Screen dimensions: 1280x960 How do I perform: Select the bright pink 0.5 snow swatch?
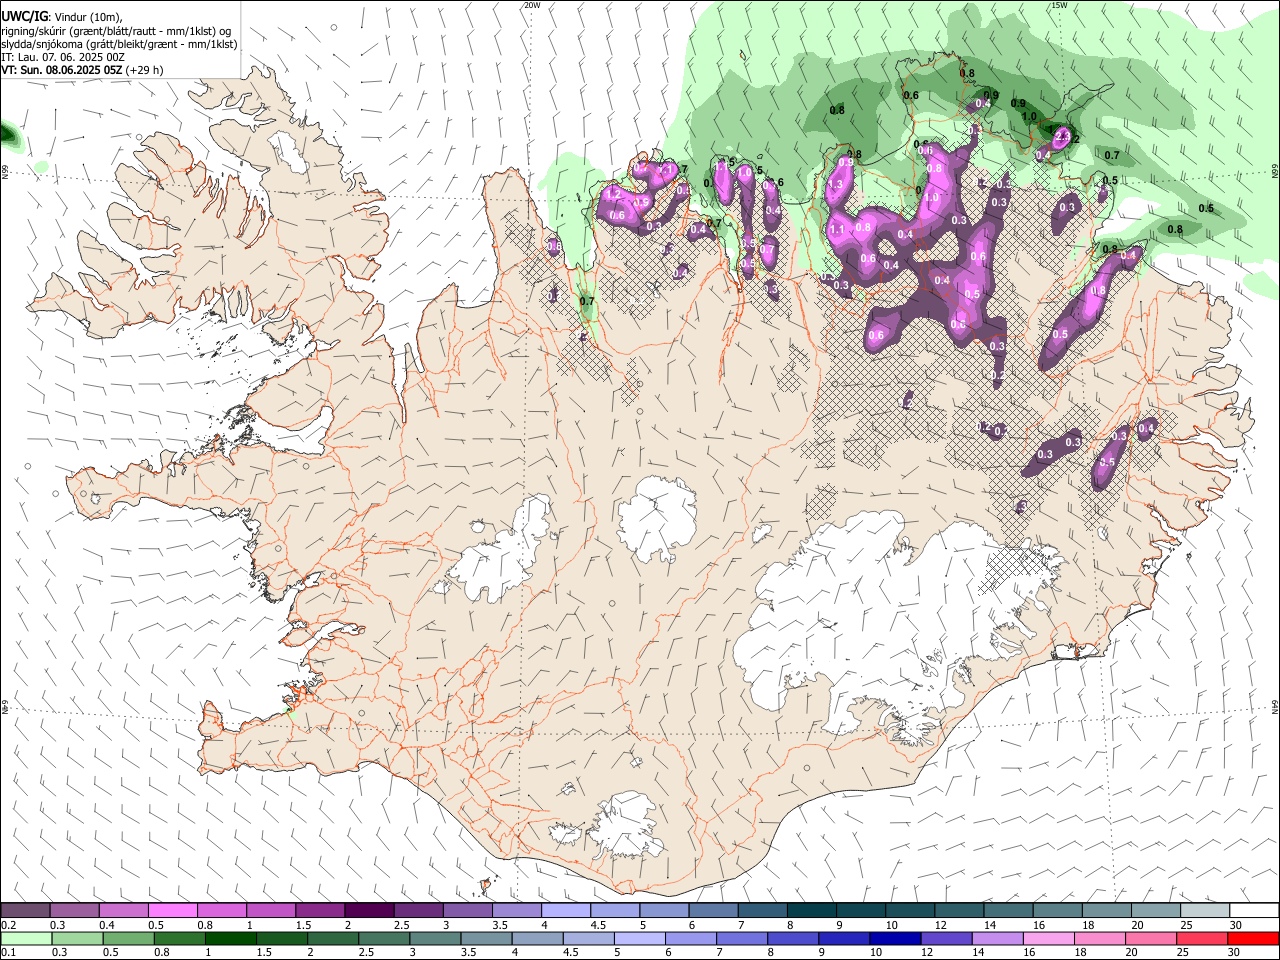[x=173, y=911]
